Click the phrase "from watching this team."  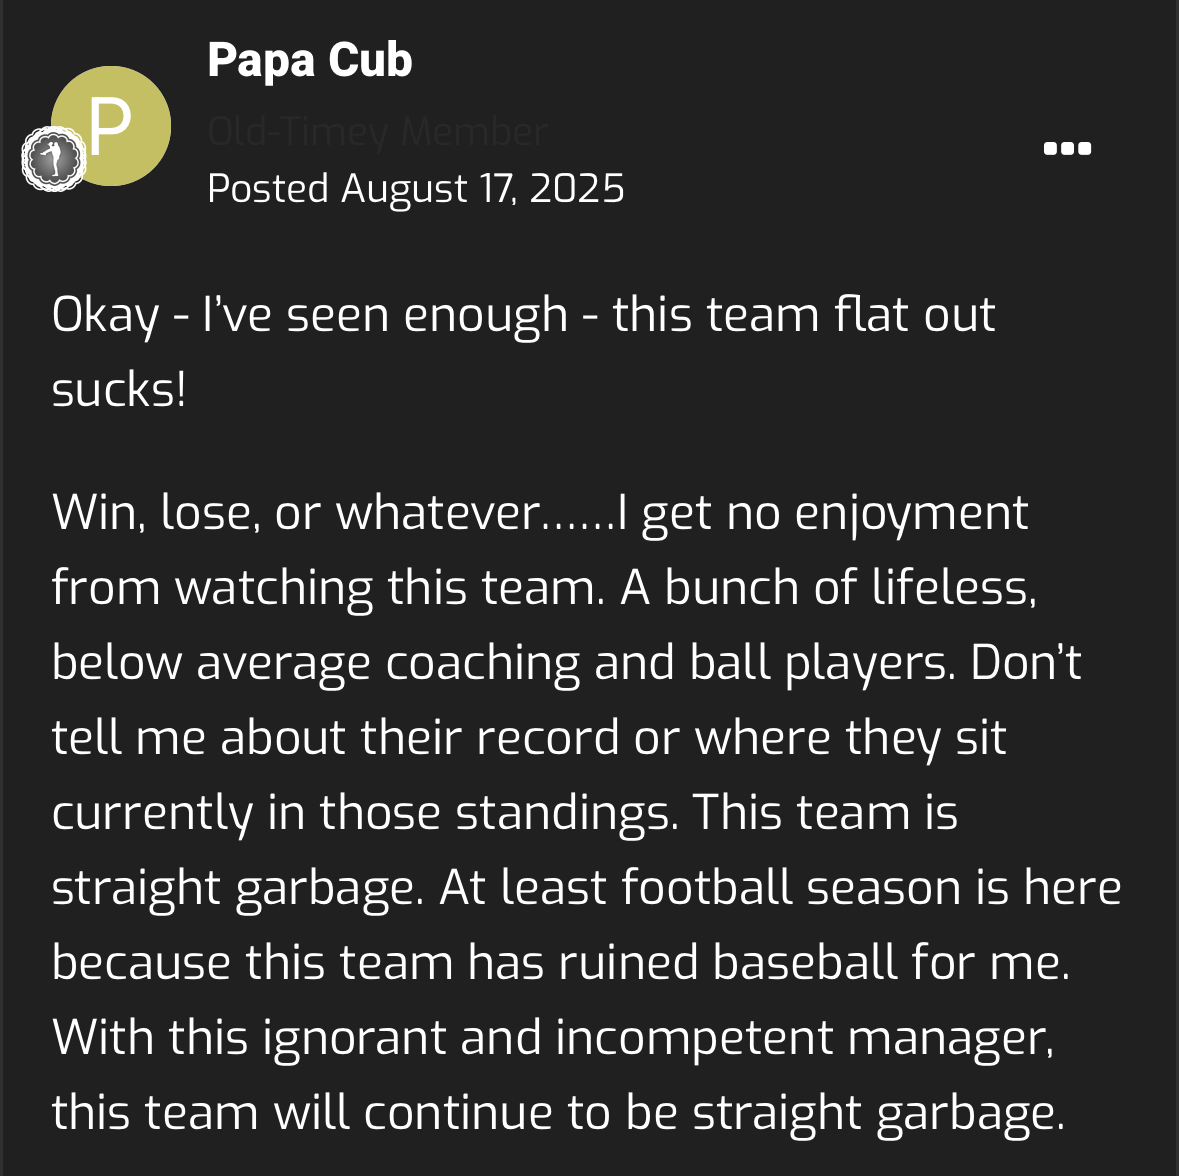(x=329, y=587)
